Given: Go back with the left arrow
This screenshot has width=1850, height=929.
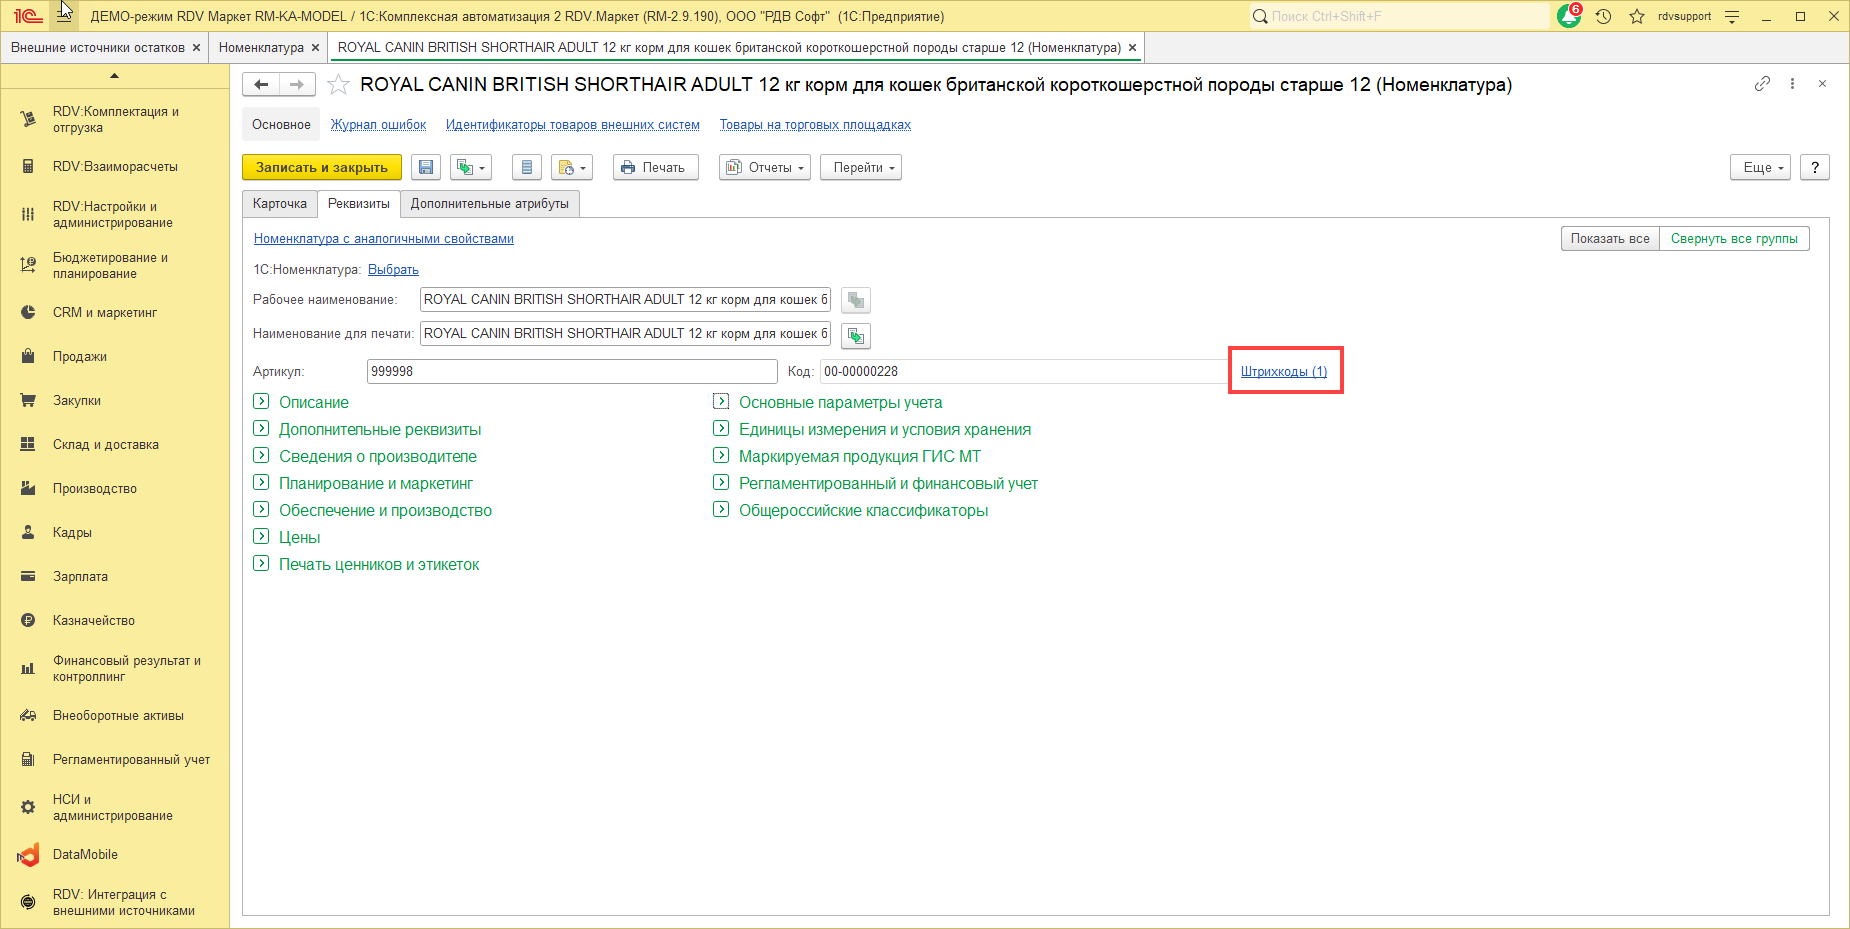Looking at the screenshot, I should [261, 85].
